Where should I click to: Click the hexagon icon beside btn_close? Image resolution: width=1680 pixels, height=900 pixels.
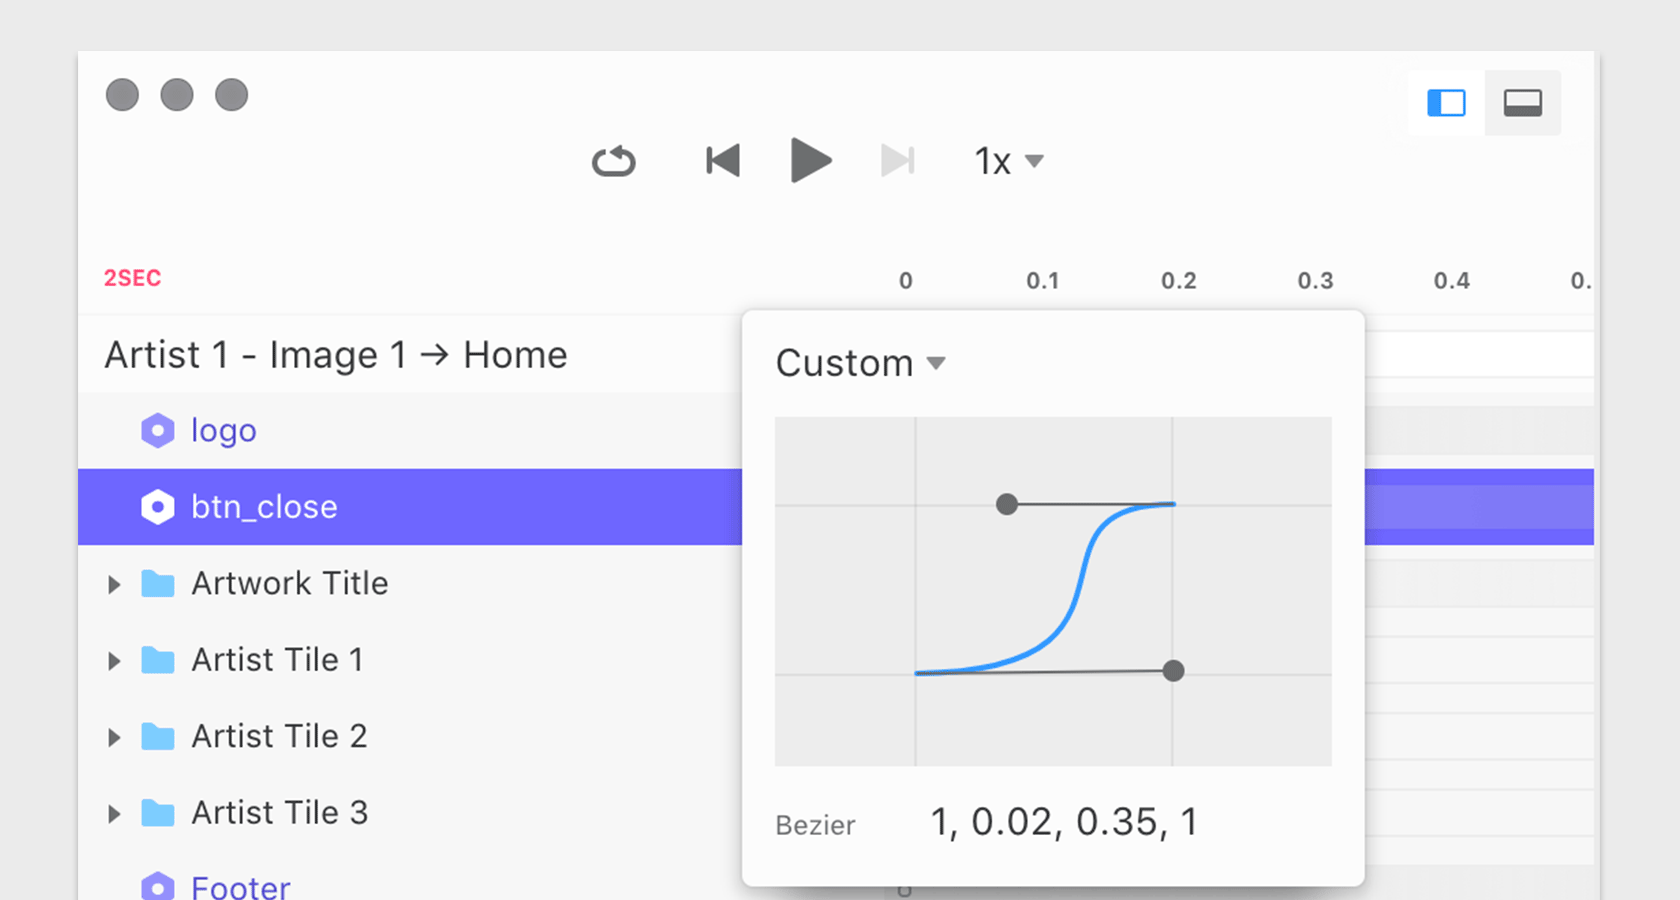pos(157,507)
